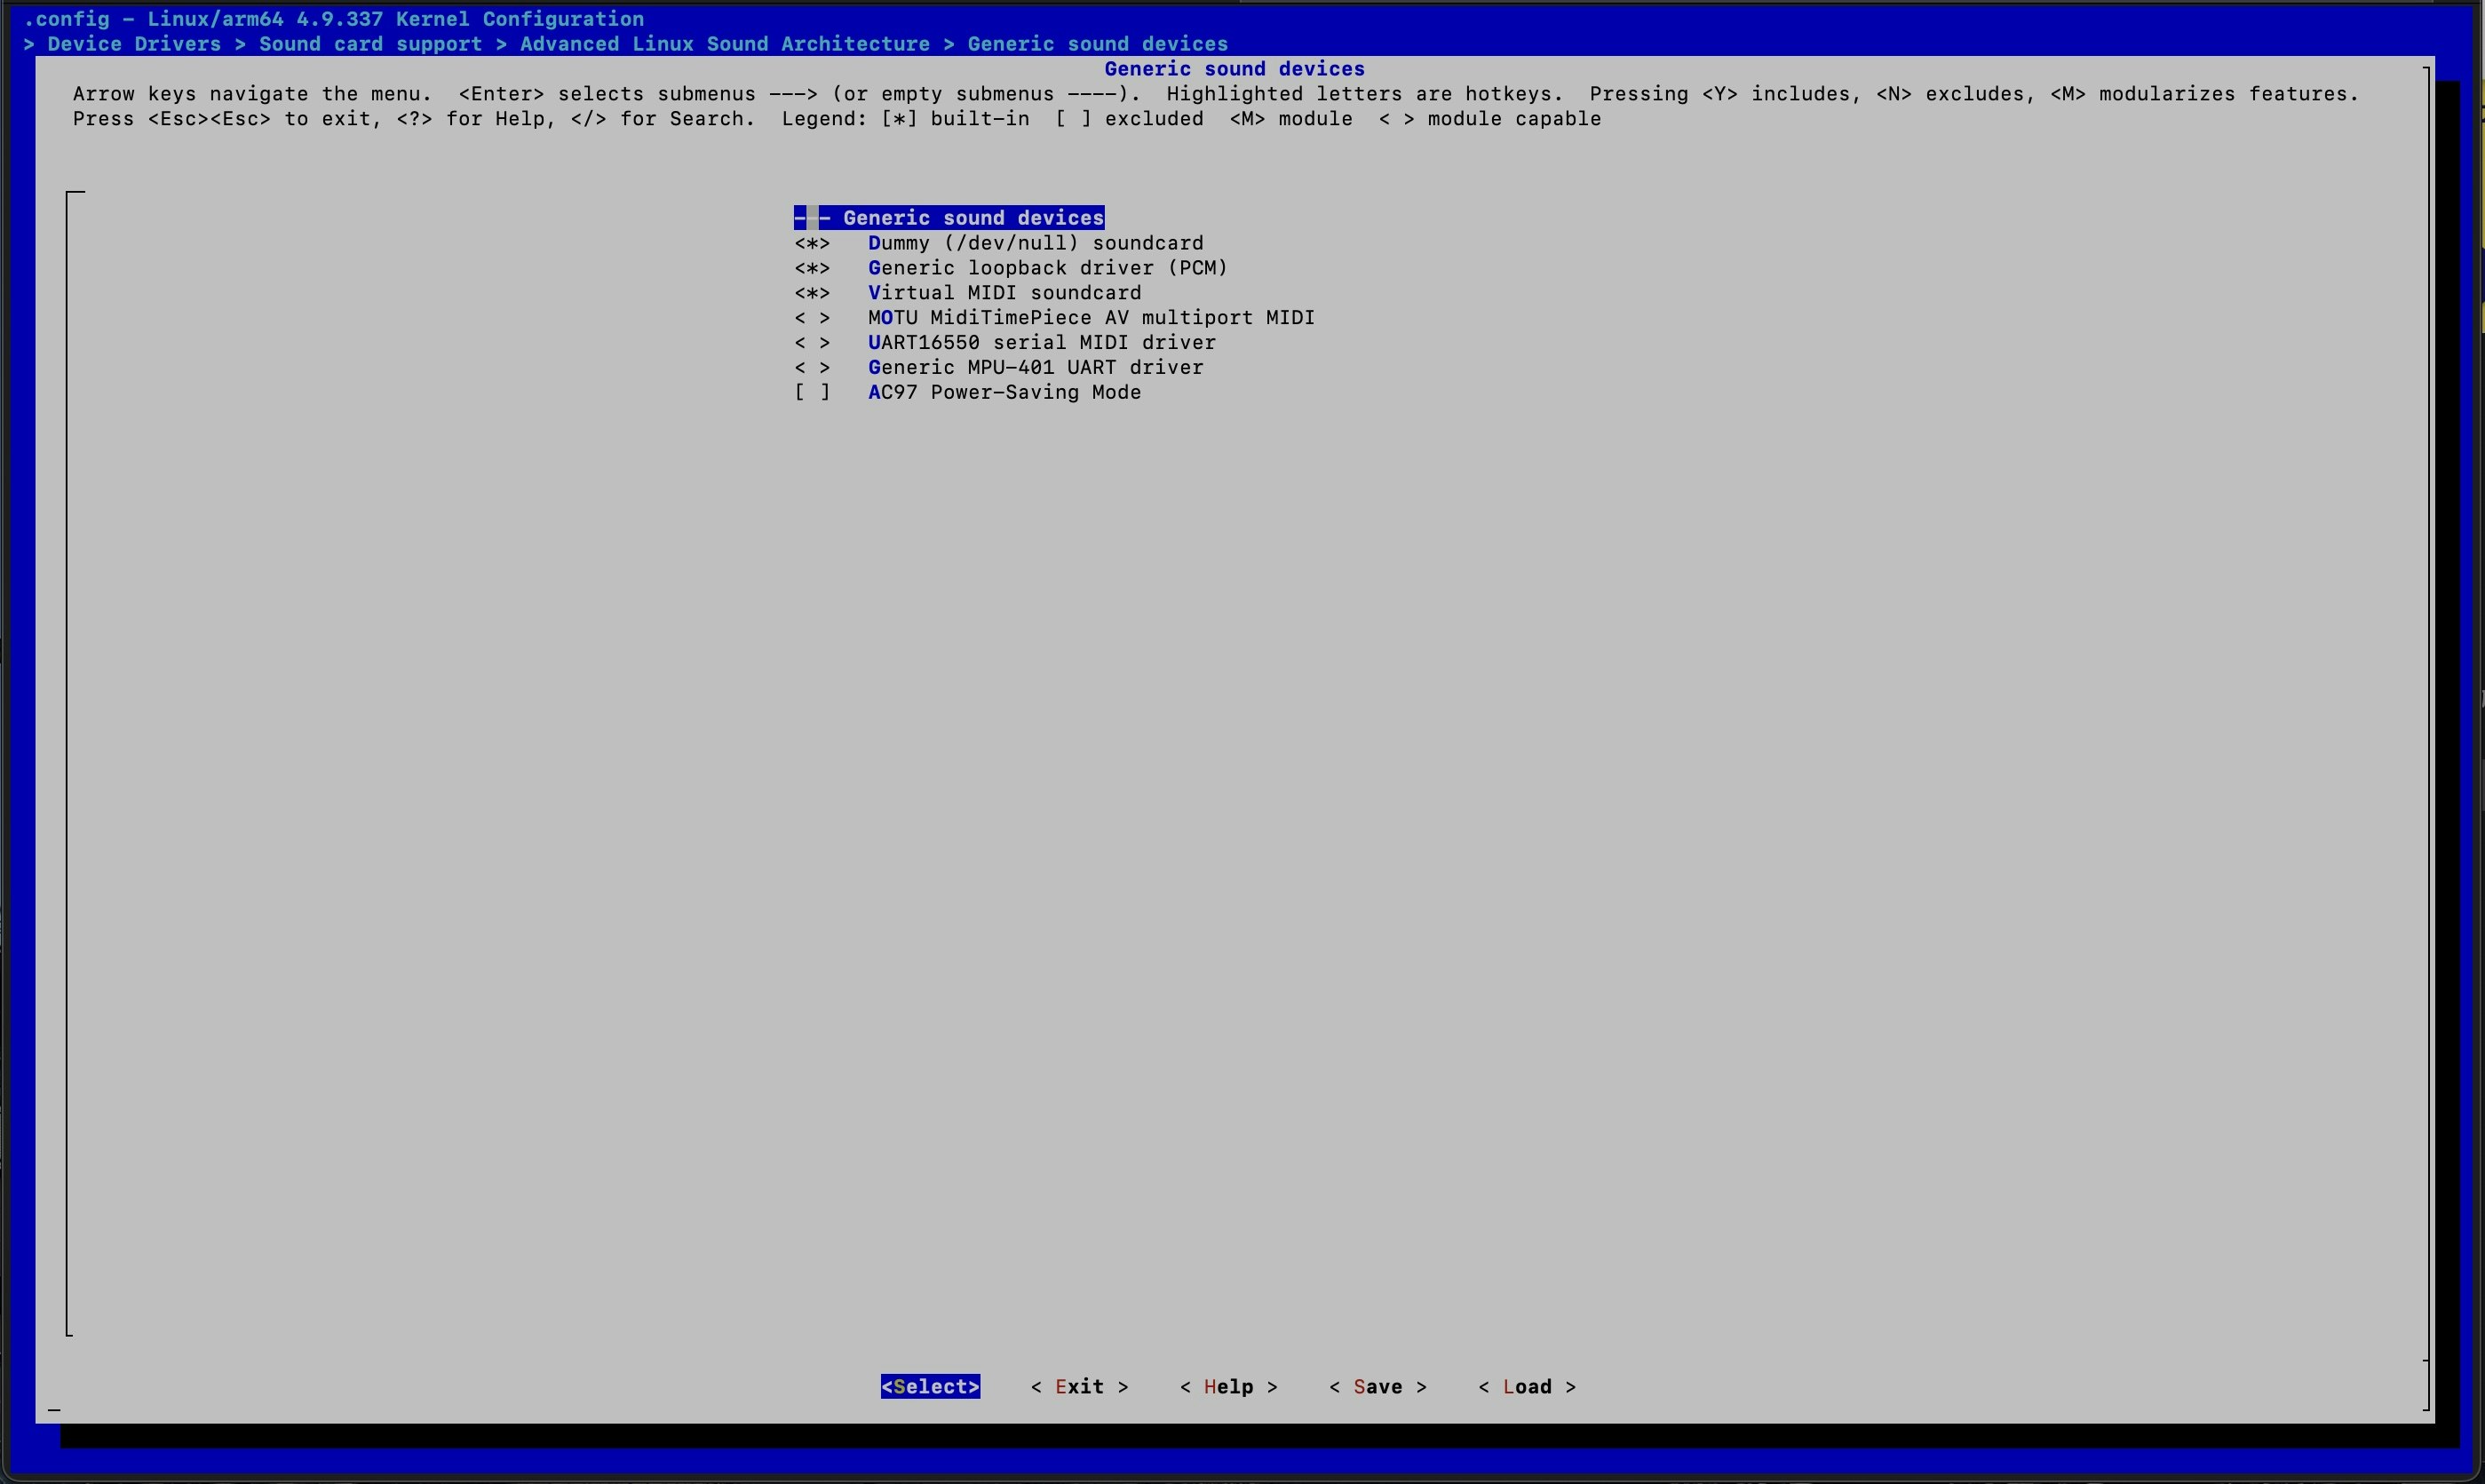Enable MOTU MidiTimePiece AV state marker

811,318
